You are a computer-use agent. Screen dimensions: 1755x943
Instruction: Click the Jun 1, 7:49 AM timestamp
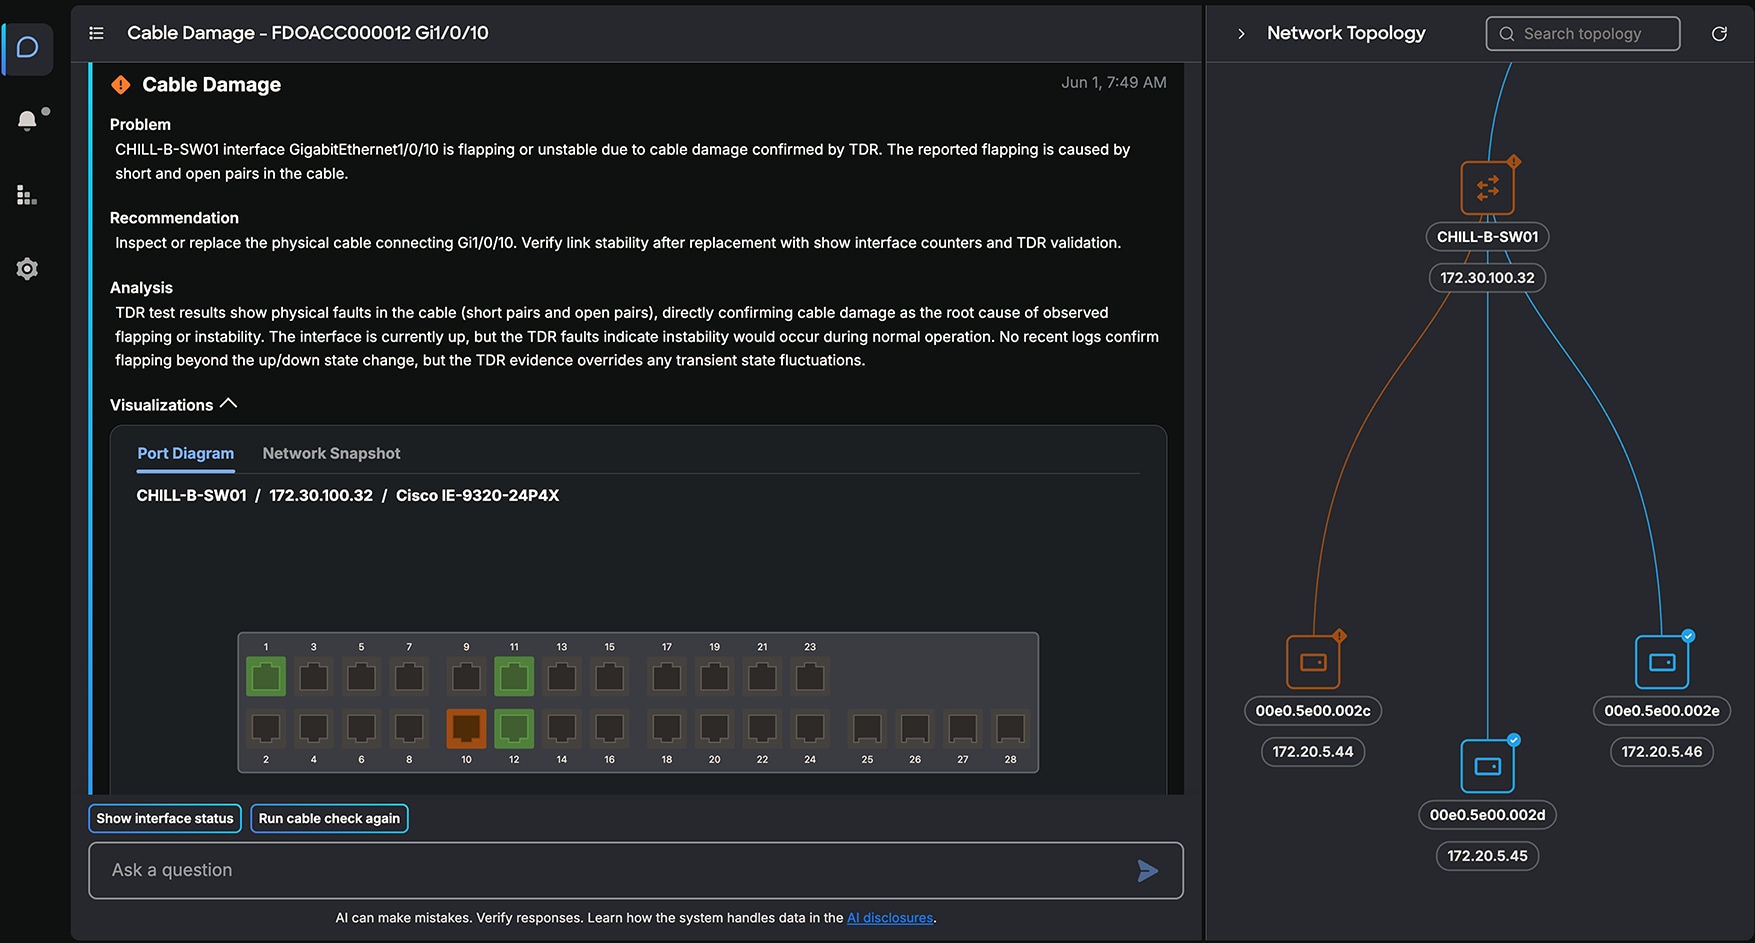tap(1114, 83)
